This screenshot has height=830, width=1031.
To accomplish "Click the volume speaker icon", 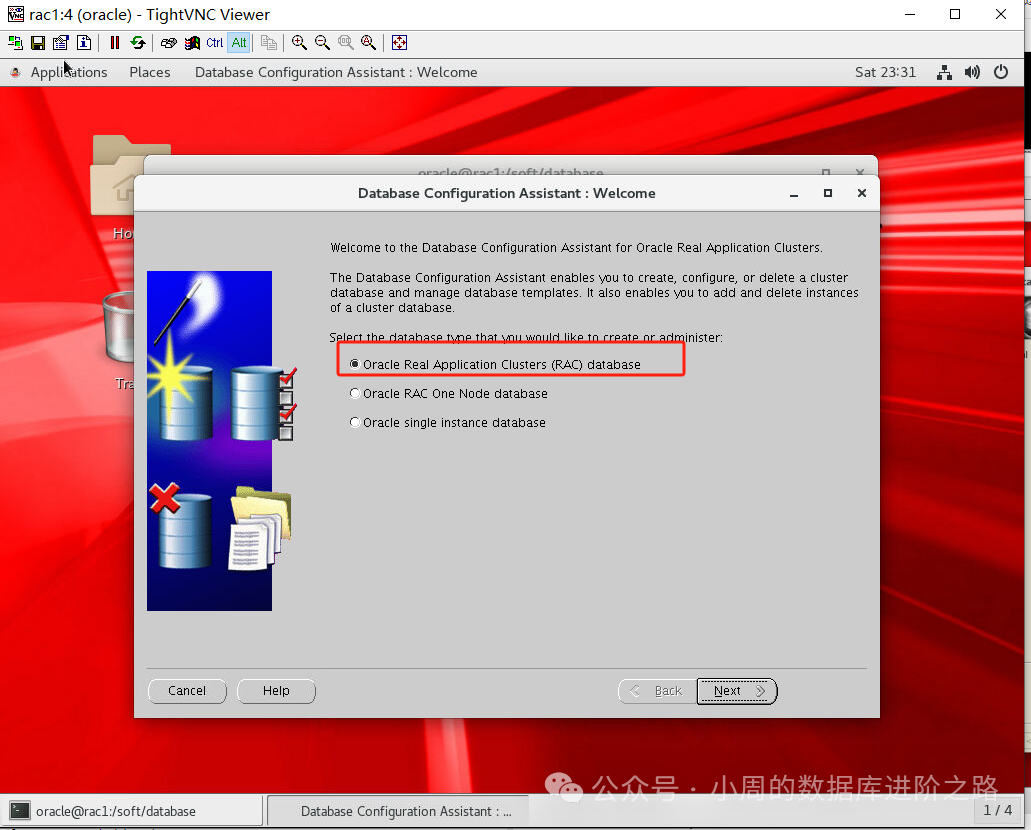I will 972,72.
